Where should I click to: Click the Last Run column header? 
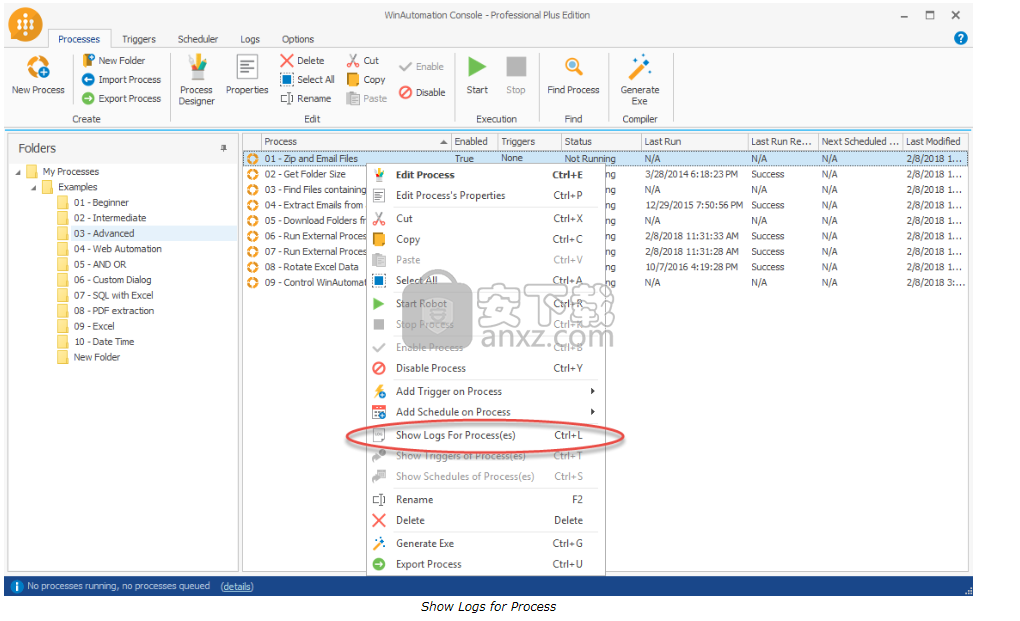(x=694, y=141)
